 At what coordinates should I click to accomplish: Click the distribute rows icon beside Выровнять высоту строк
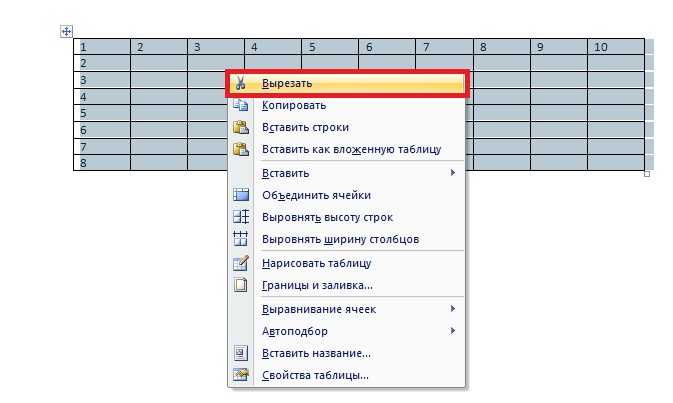(240, 217)
